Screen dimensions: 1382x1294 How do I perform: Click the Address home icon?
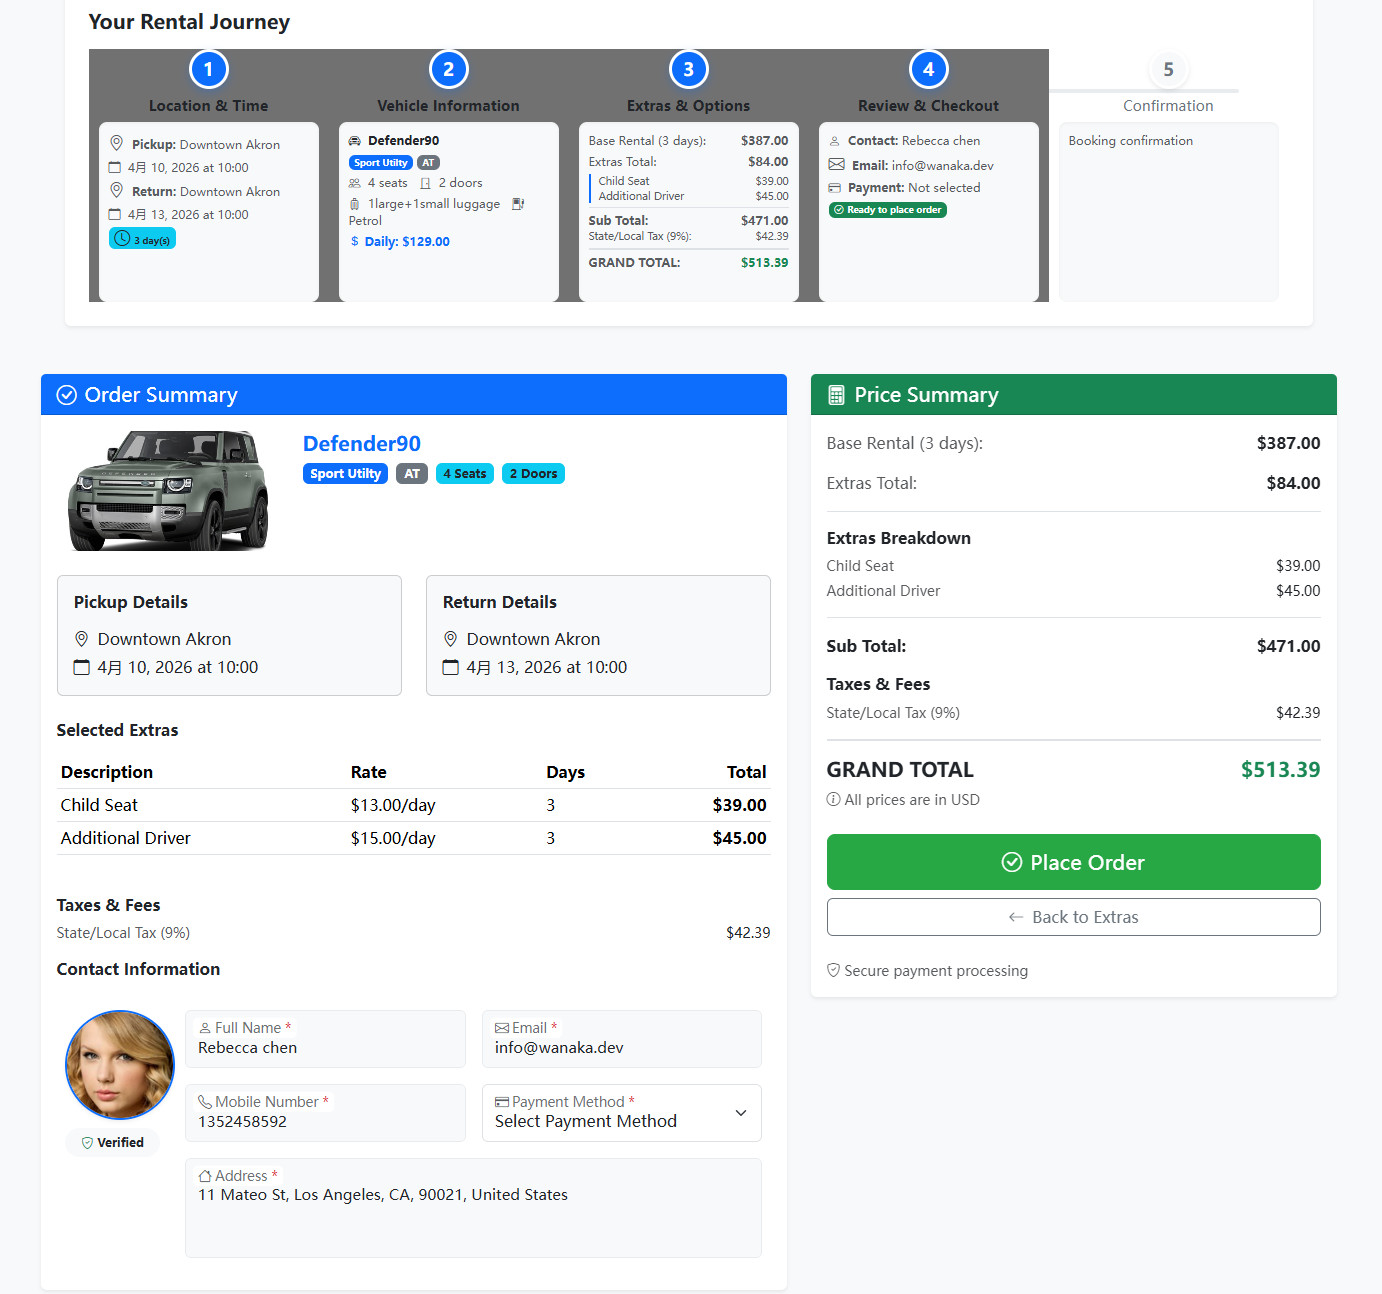coord(205,1176)
